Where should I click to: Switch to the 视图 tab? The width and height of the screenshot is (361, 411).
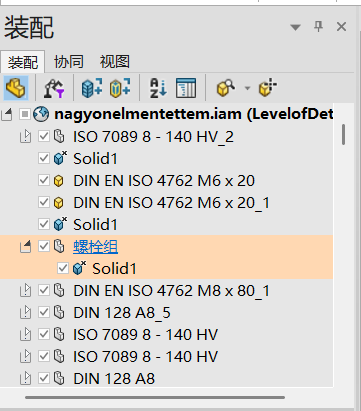115,62
